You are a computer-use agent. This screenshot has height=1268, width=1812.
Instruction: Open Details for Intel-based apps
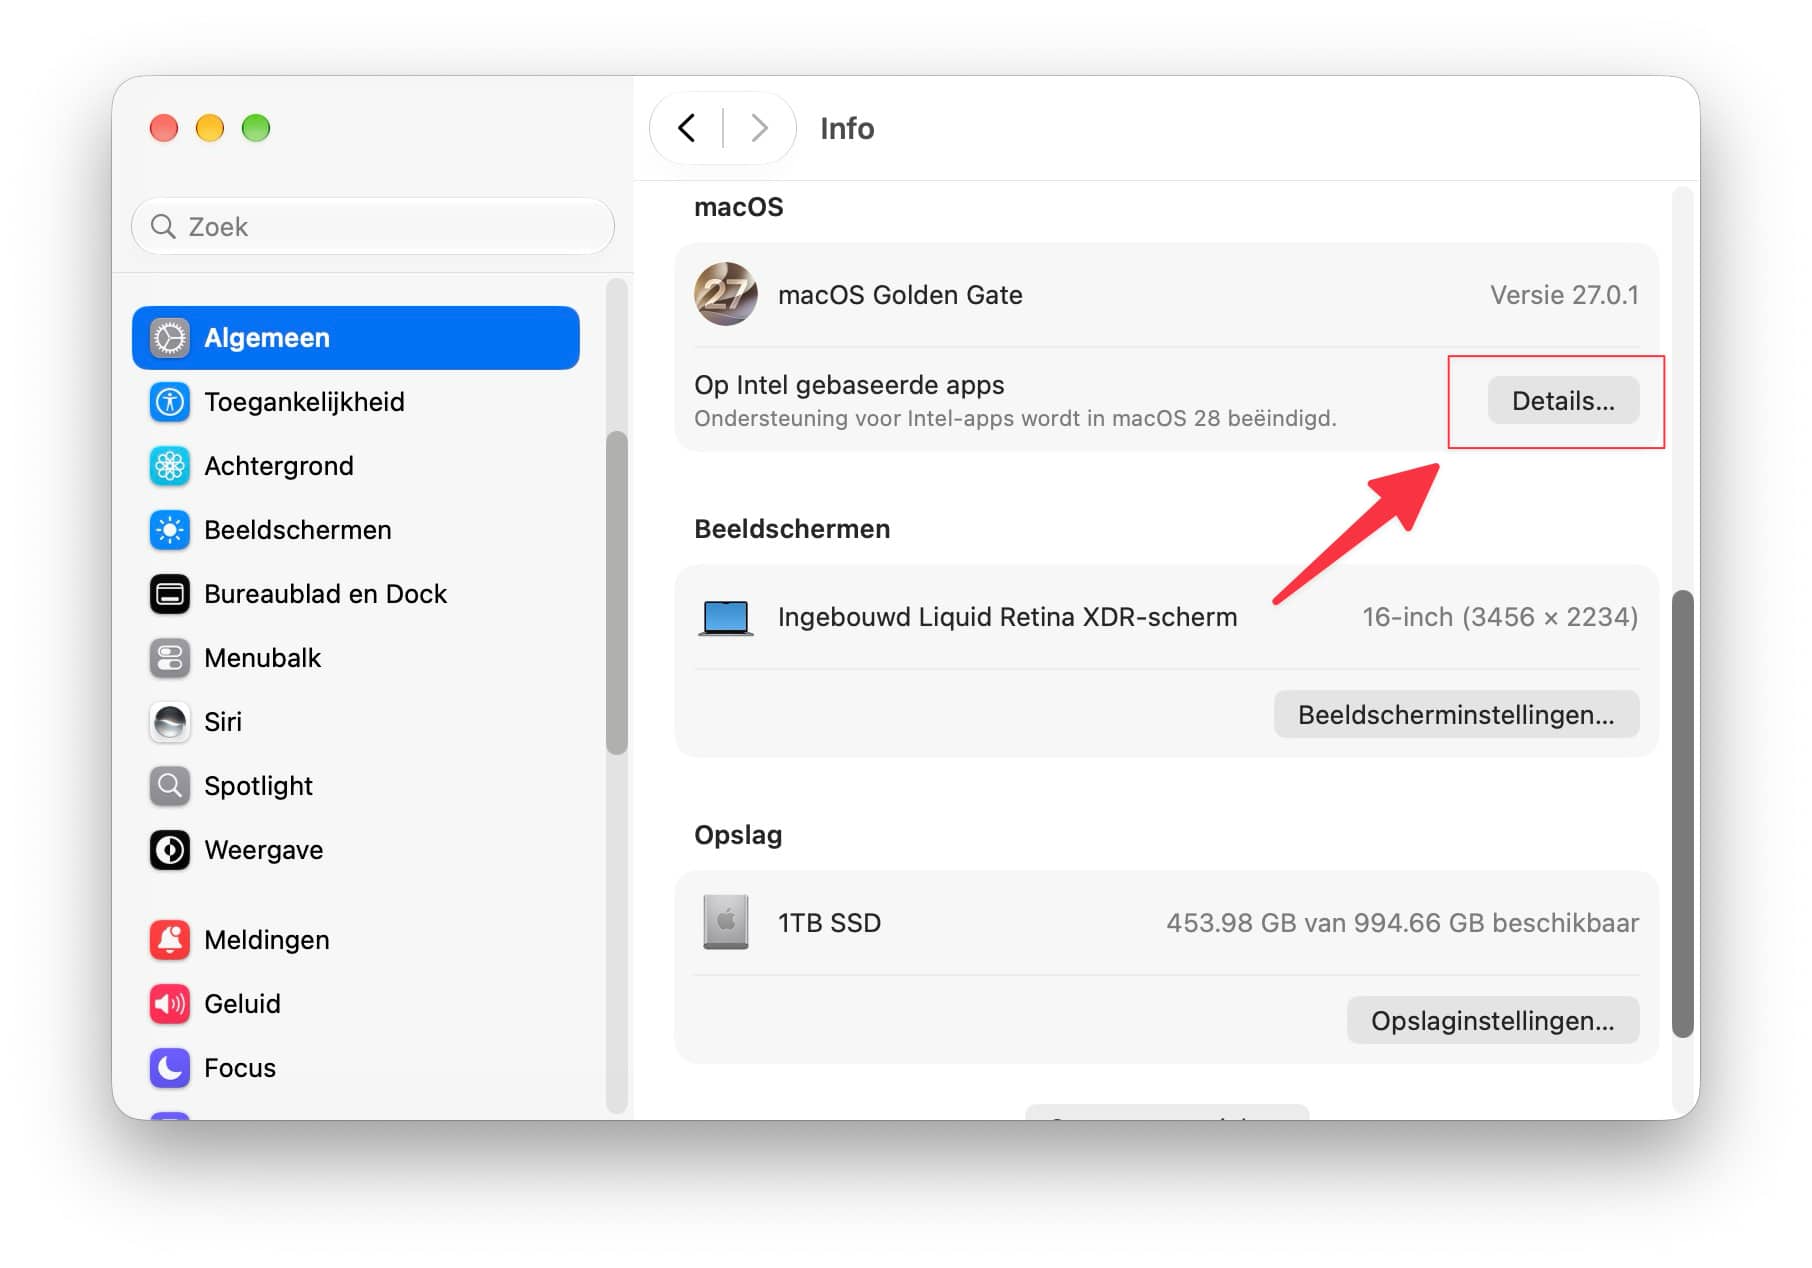1563,401
